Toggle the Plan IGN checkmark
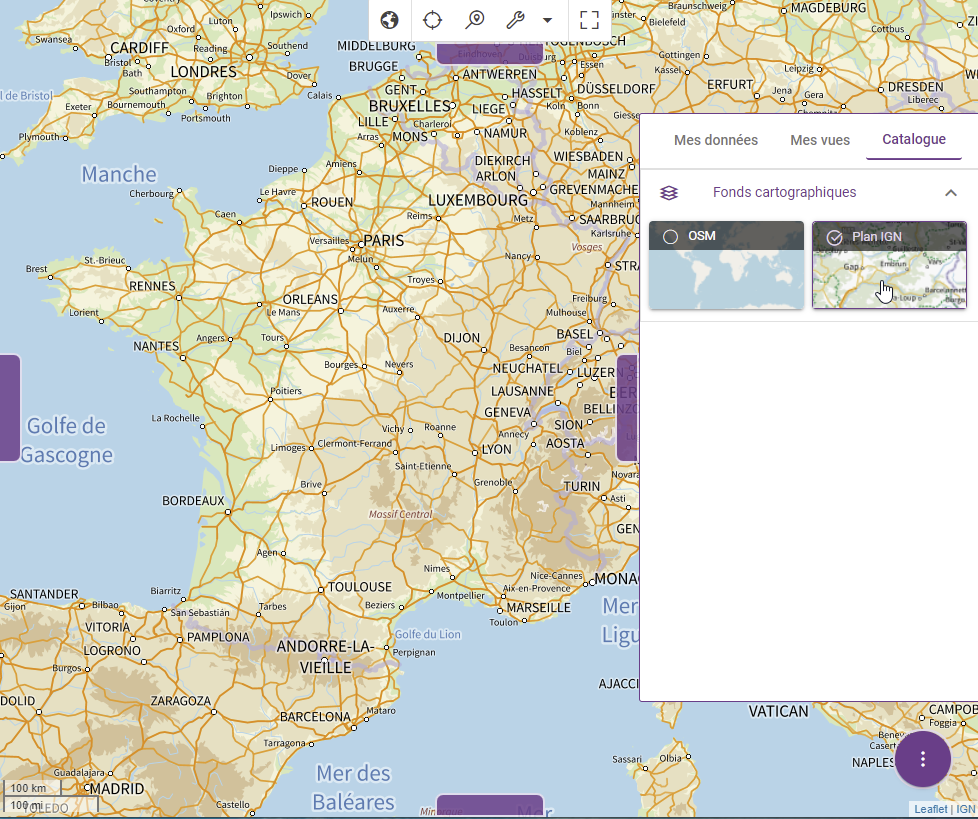The height and width of the screenshot is (819, 978). click(x=834, y=237)
